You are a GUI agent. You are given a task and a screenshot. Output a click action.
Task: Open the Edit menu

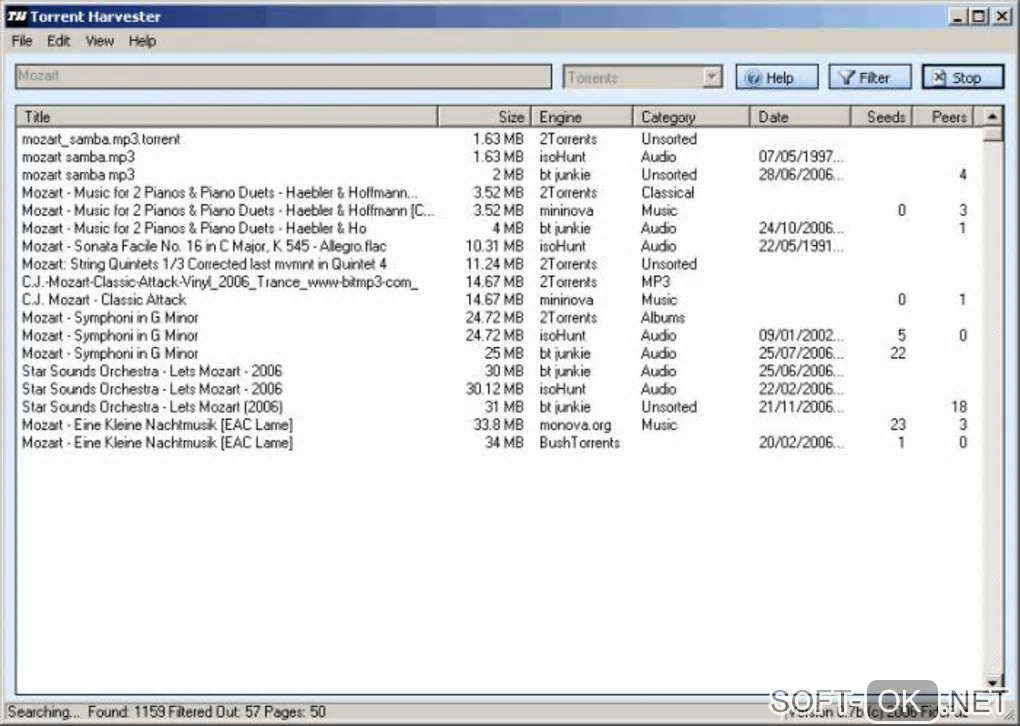pos(58,41)
